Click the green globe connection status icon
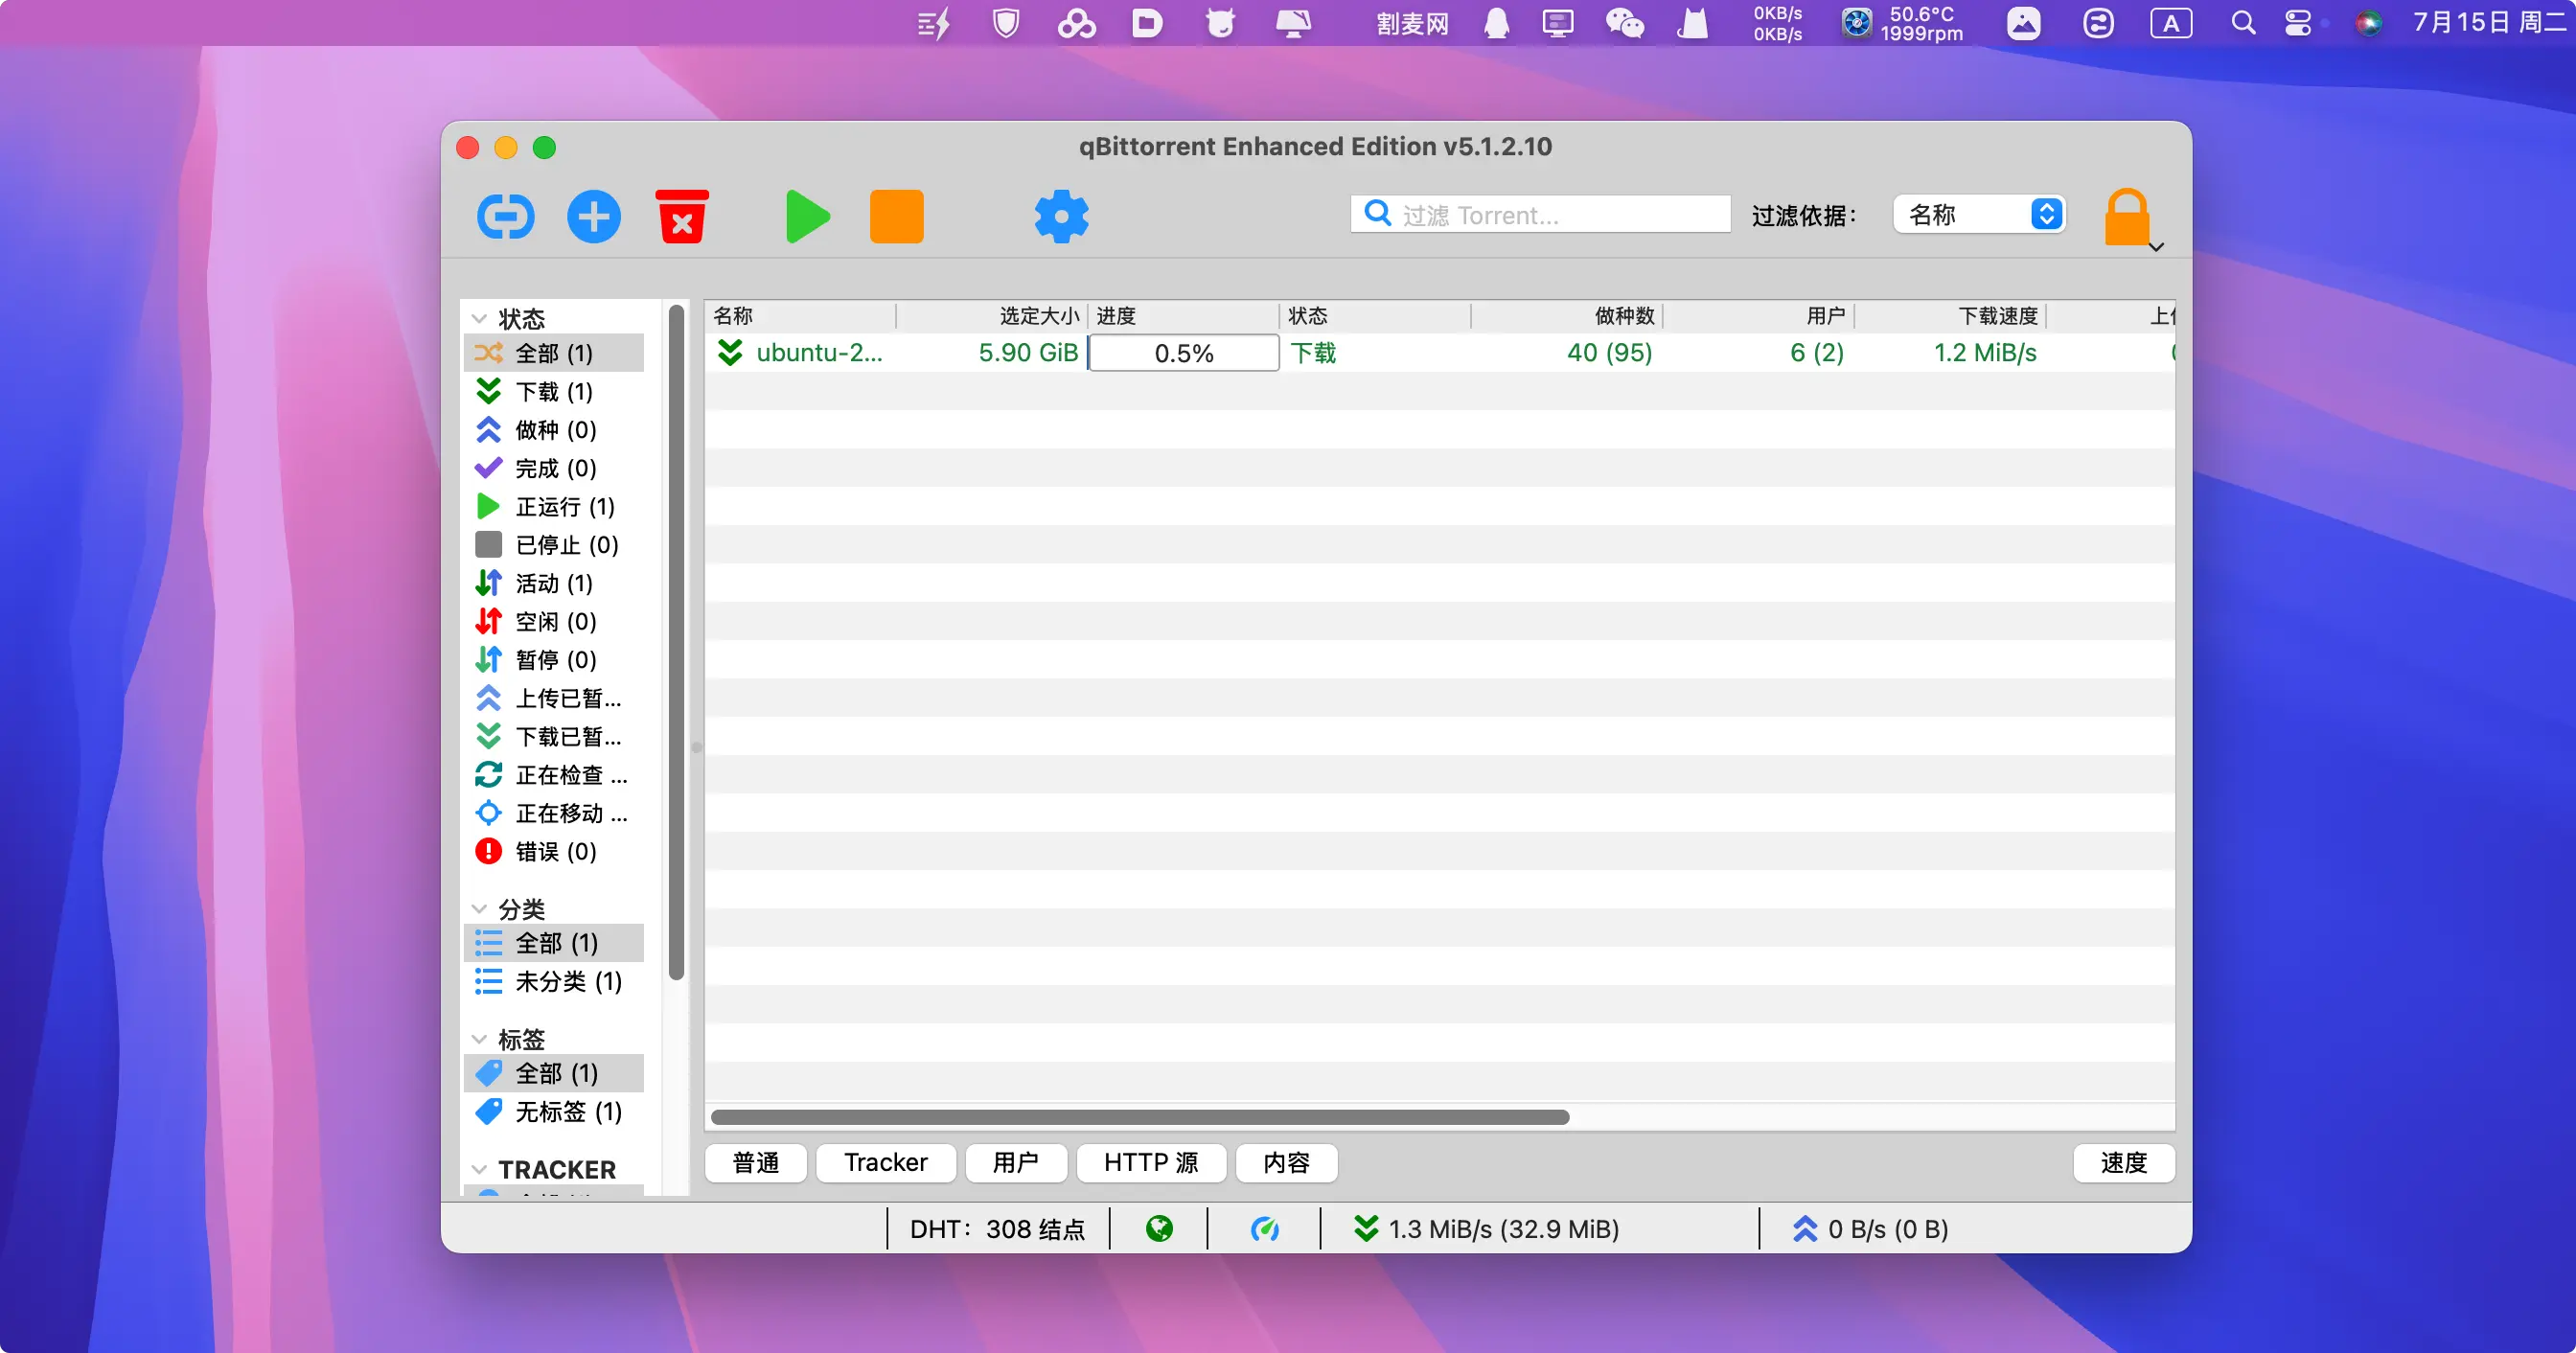This screenshot has height=1353, width=2576. click(x=1159, y=1229)
